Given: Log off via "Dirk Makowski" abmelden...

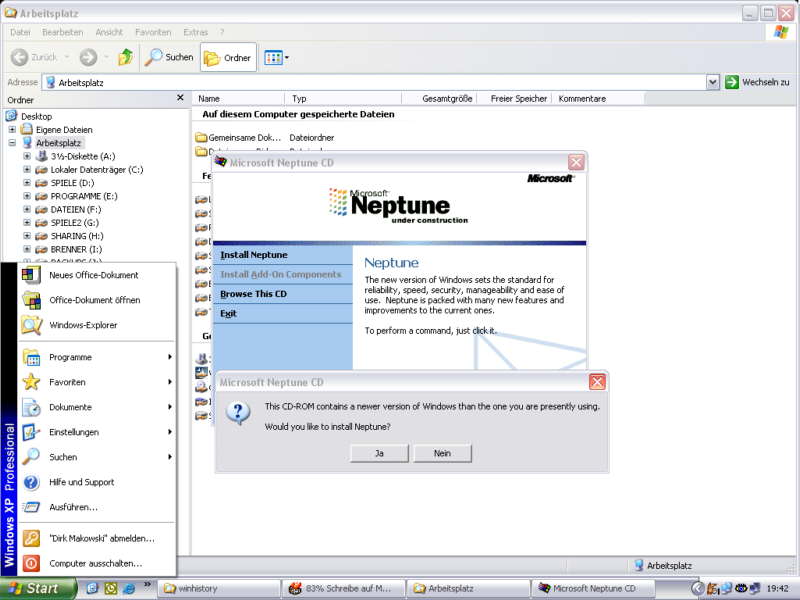Looking at the screenshot, I should [97, 538].
